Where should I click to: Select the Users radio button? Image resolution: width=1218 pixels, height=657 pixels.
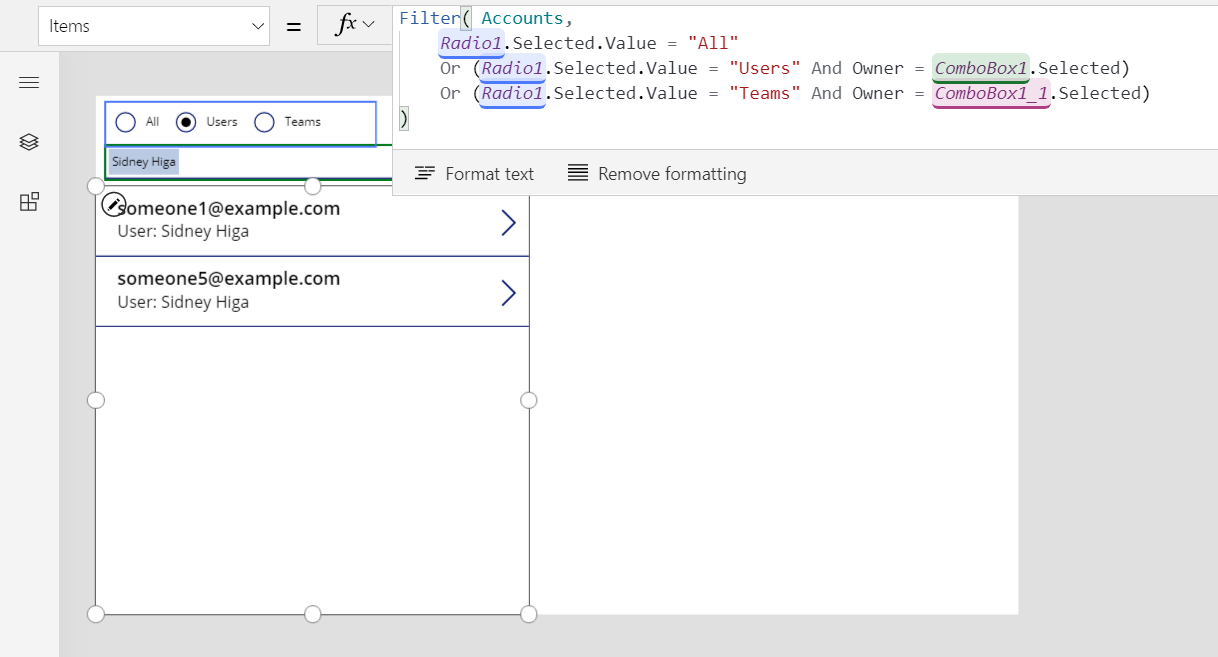pyautogui.click(x=186, y=122)
